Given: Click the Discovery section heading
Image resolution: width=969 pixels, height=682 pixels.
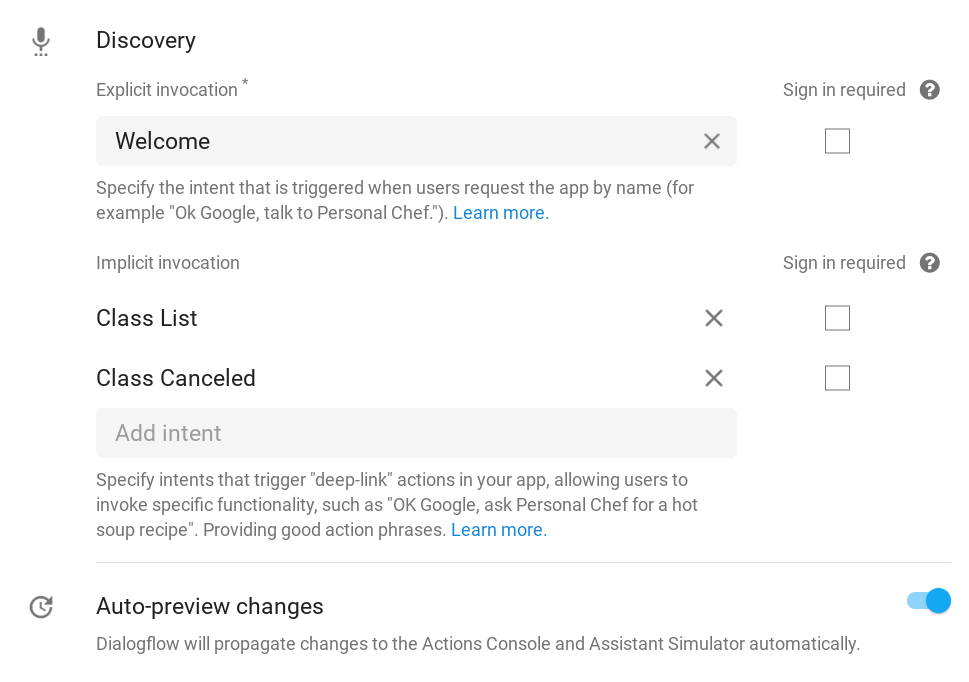Looking at the screenshot, I should 146,40.
